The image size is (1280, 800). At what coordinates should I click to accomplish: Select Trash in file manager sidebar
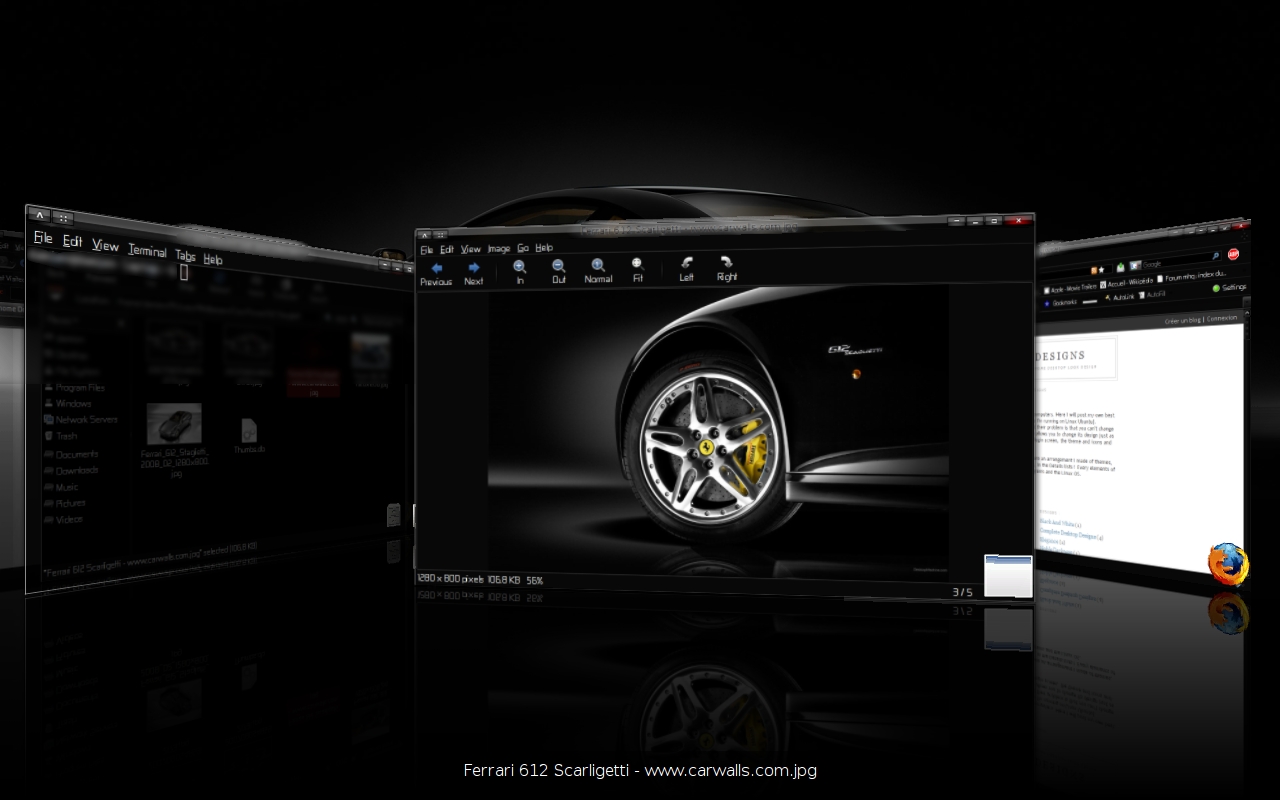[60, 436]
